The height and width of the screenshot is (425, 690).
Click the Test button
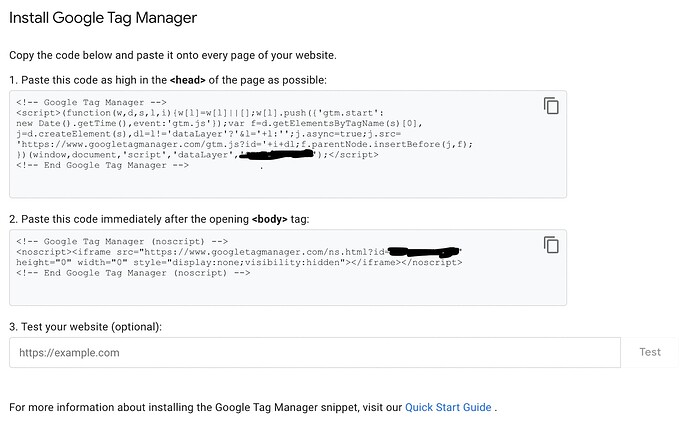point(650,352)
